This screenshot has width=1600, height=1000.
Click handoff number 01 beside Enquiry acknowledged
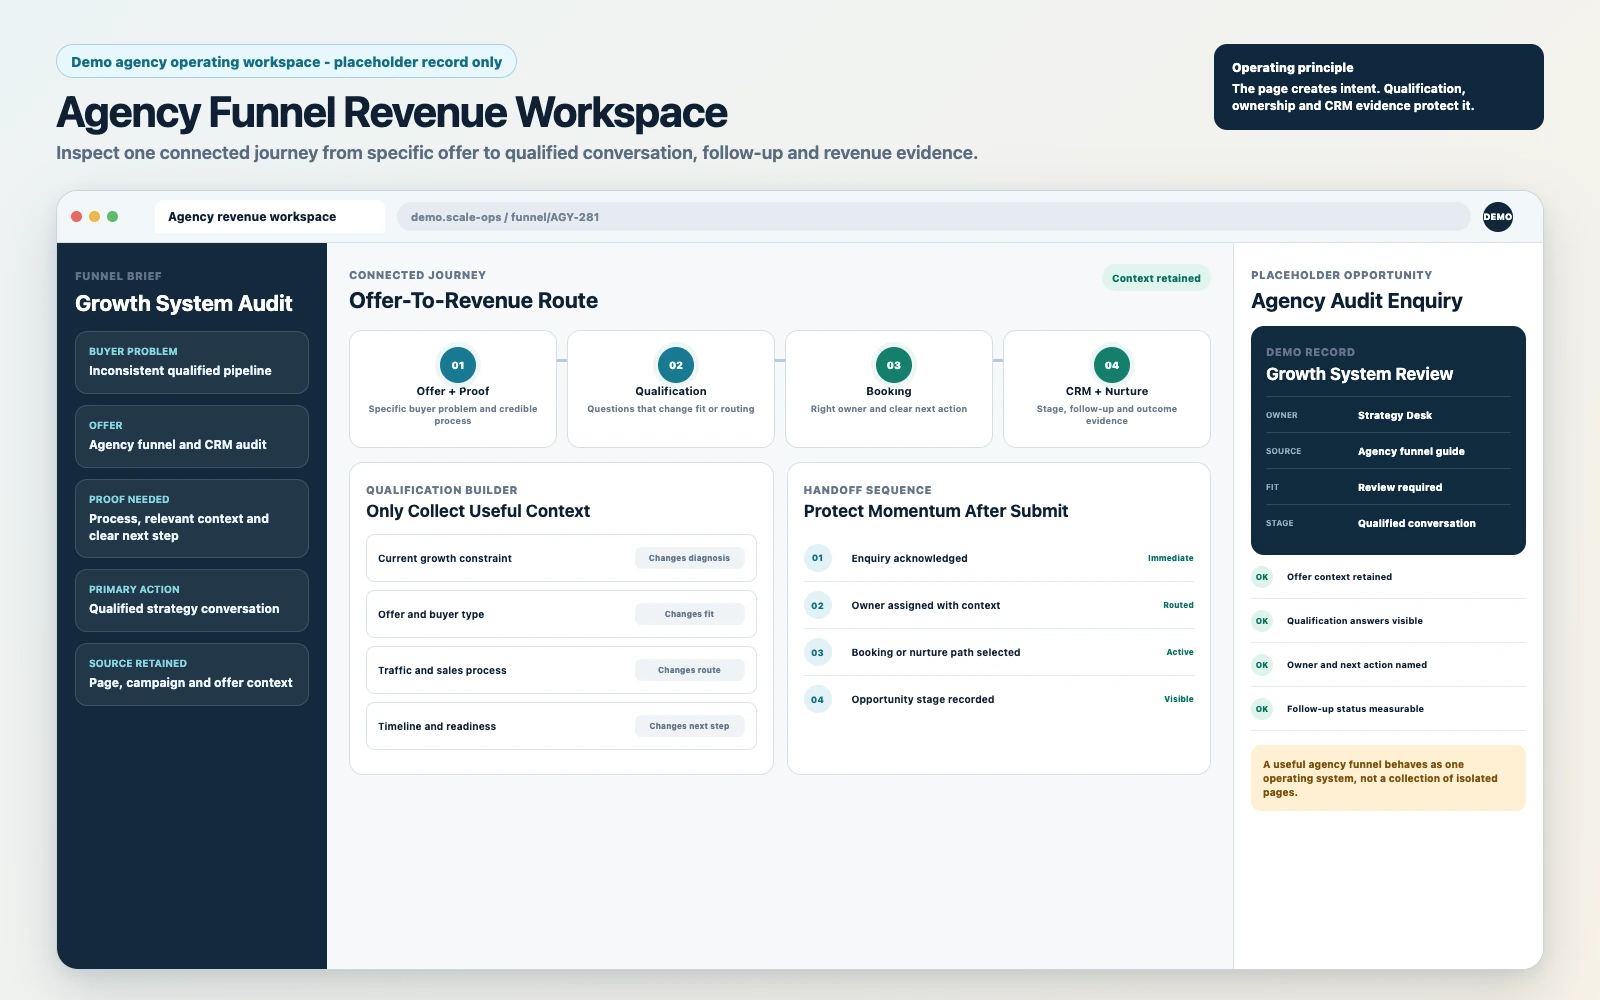818,558
